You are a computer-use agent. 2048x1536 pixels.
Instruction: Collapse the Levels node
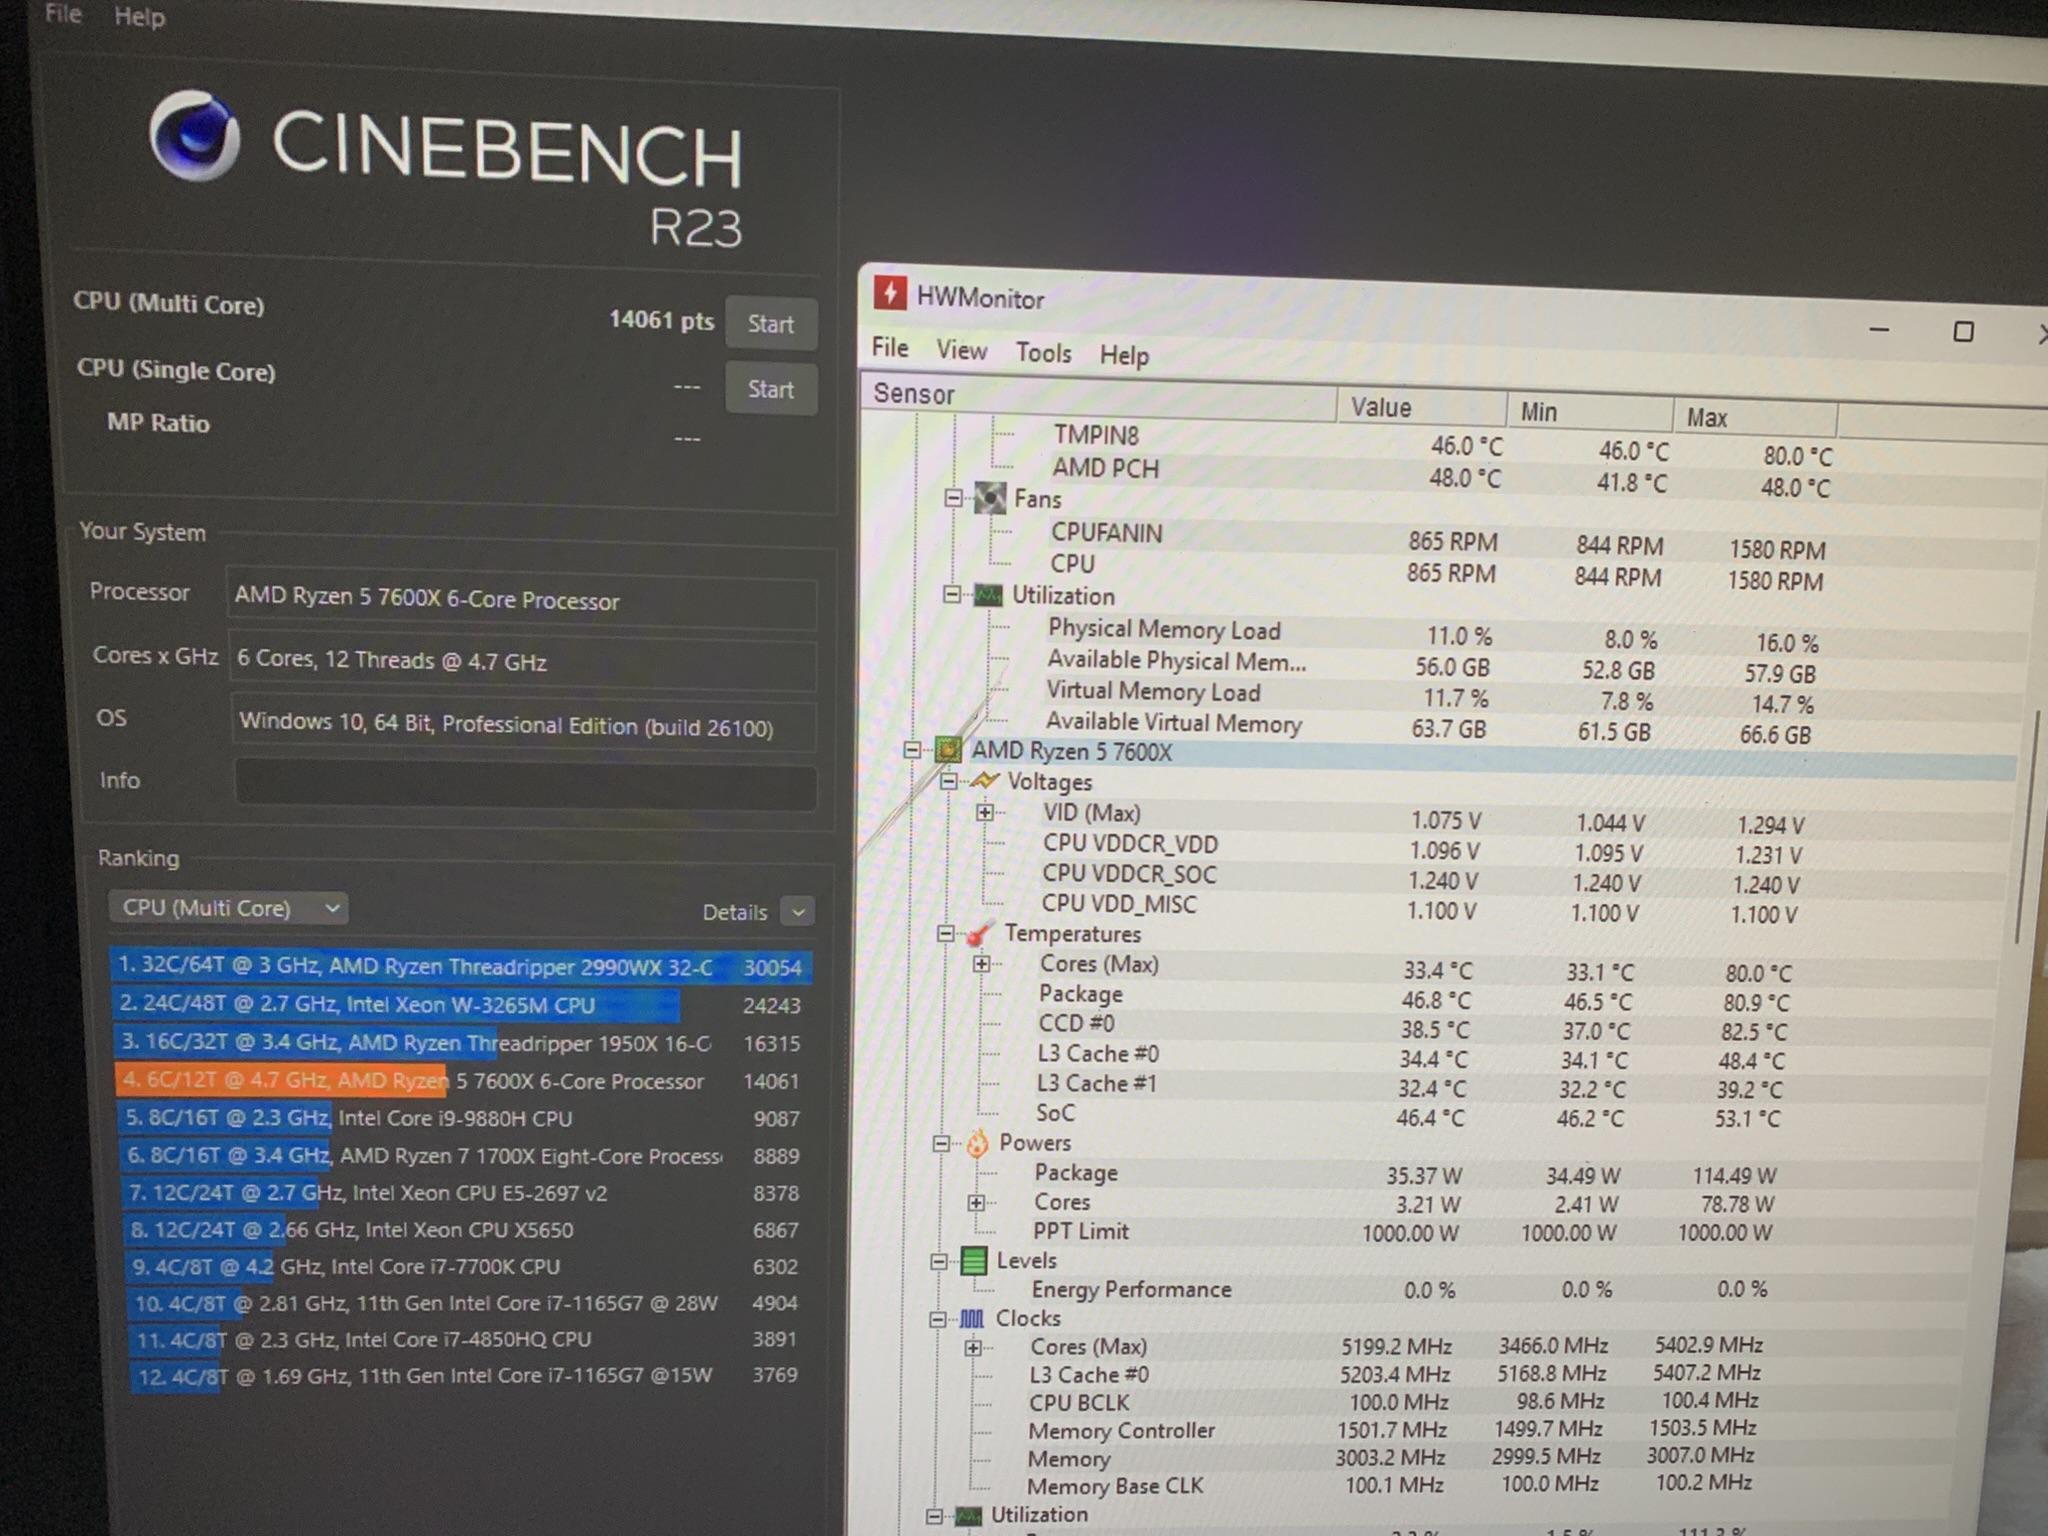pos(939,1261)
